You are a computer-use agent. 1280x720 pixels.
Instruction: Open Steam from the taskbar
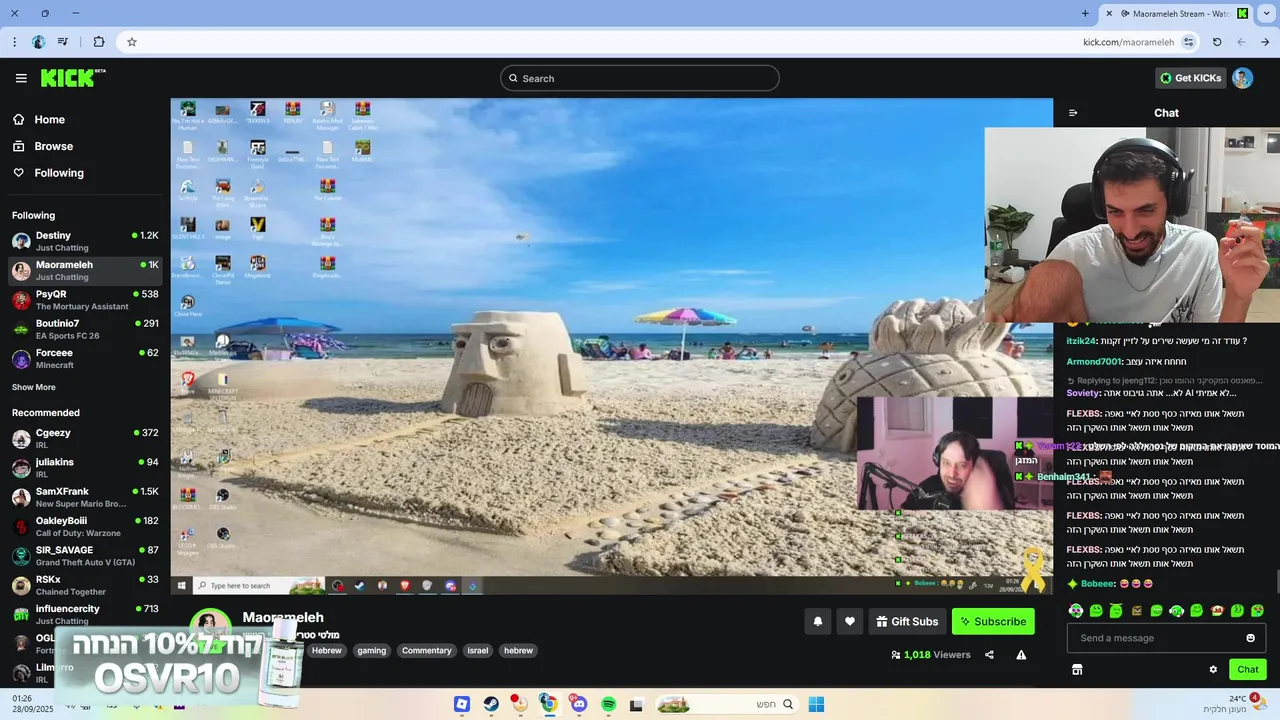click(x=490, y=704)
